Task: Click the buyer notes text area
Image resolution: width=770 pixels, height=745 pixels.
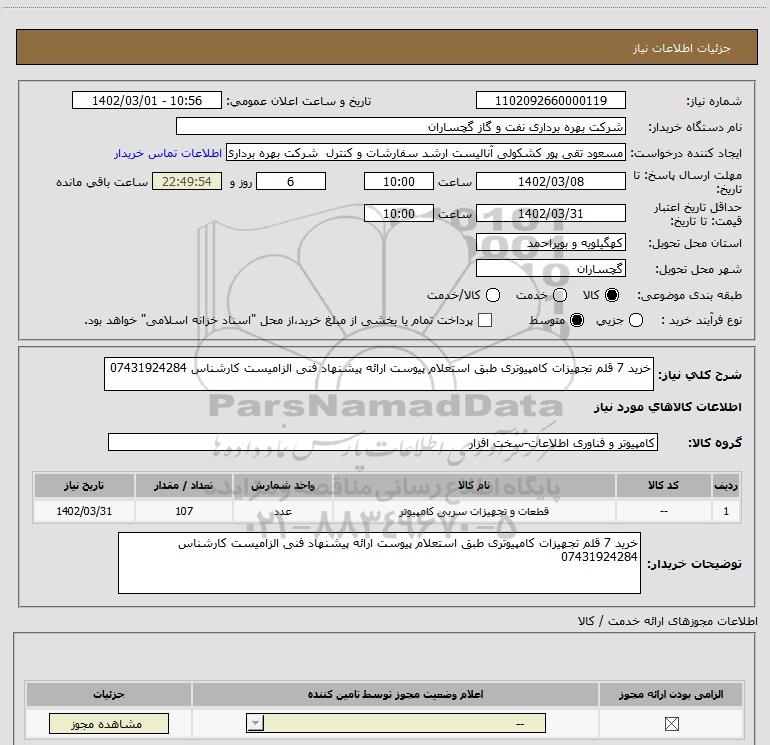Action: click(379, 563)
